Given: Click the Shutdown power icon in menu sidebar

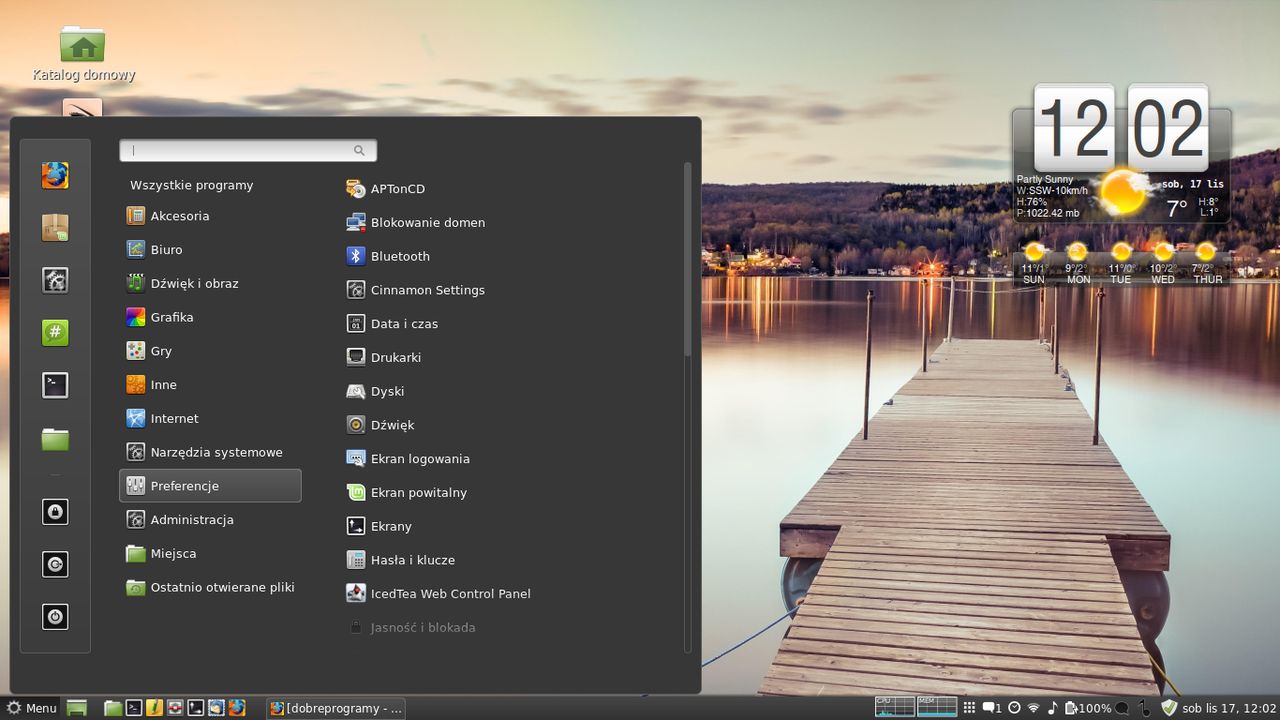Looking at the screenshot, I should point(55,616).
